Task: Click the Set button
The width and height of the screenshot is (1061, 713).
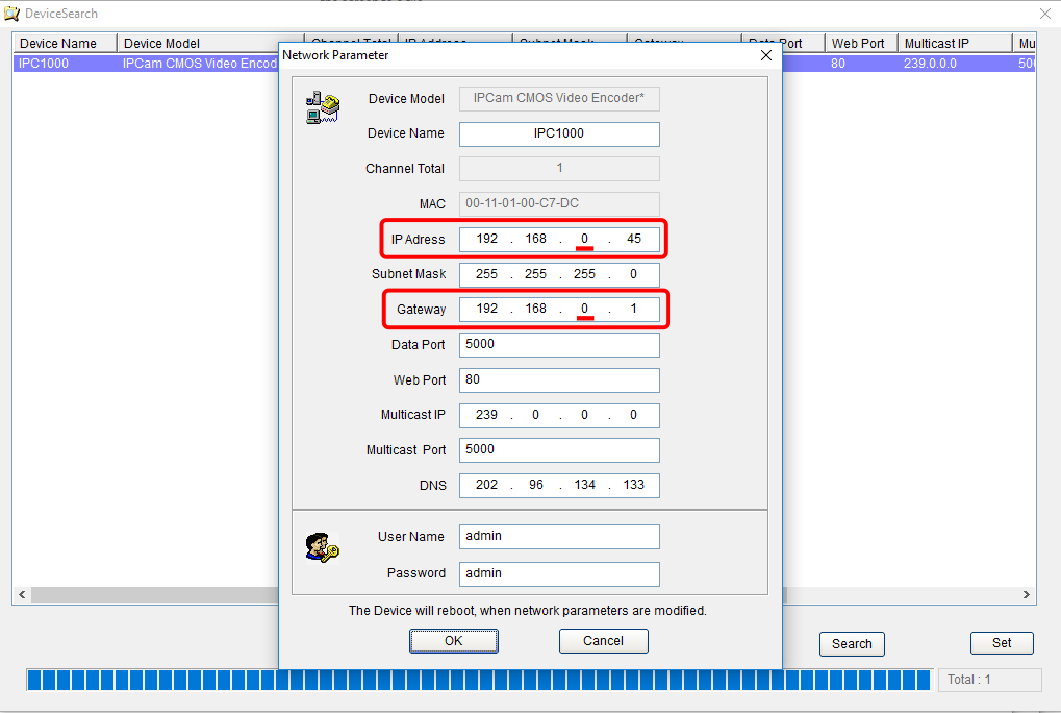Action: pos(1001,643)
